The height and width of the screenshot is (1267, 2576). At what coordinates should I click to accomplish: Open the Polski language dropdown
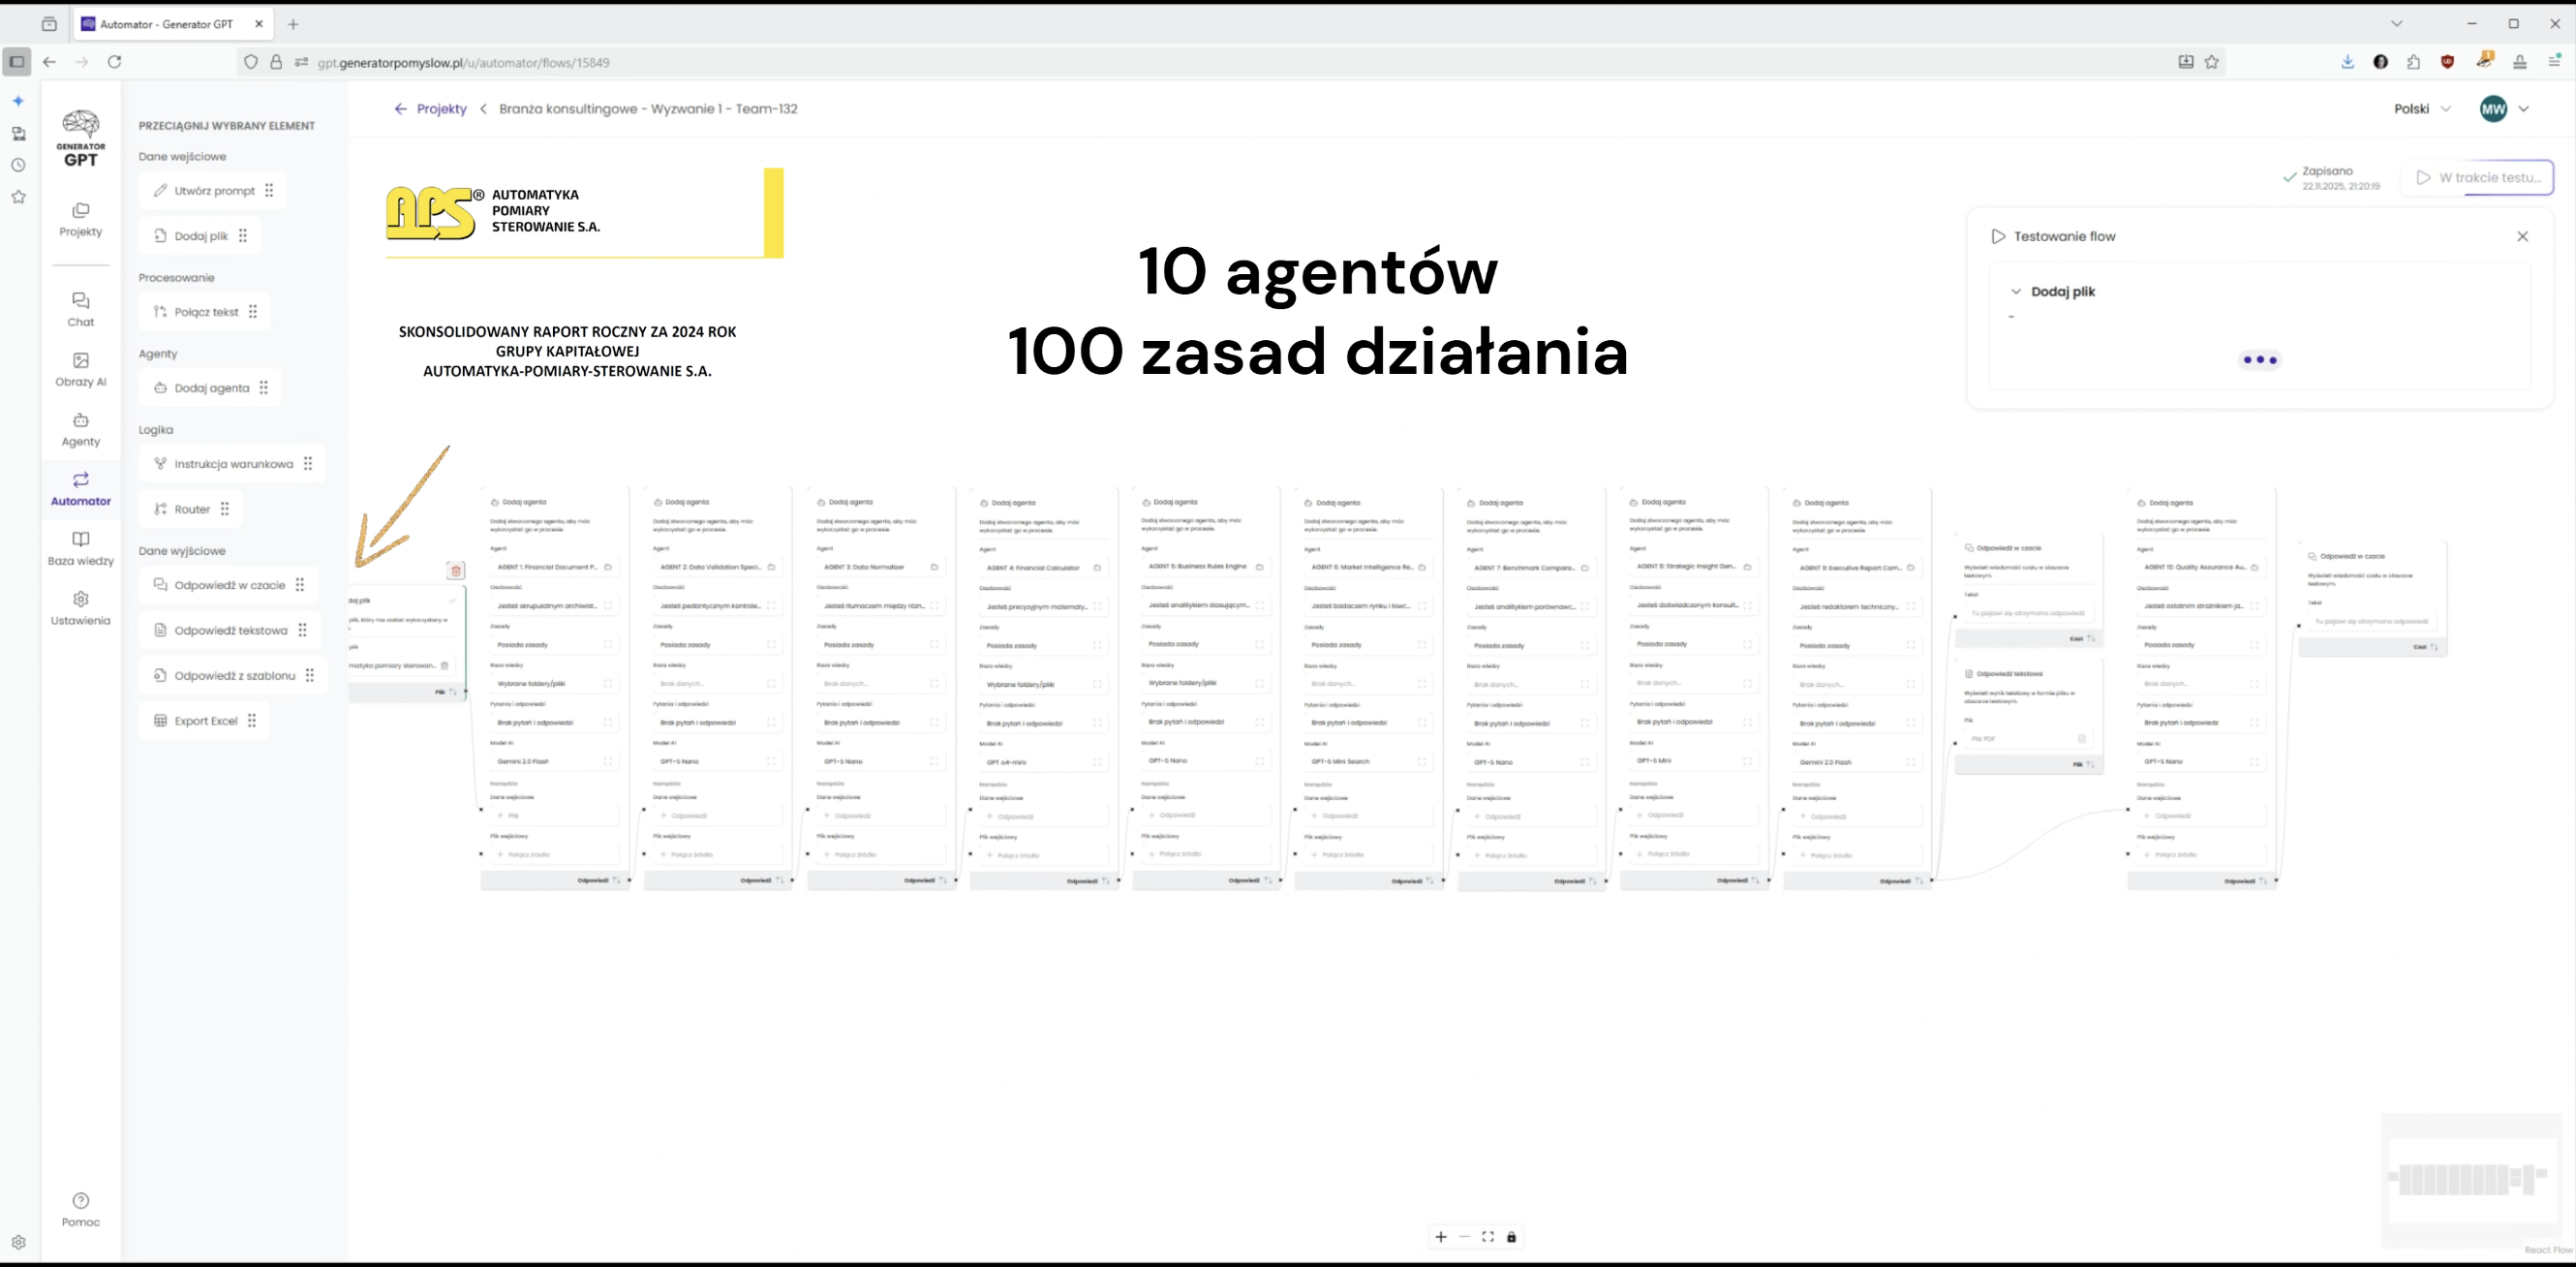pyautogui.click(x=2422, y=109)
